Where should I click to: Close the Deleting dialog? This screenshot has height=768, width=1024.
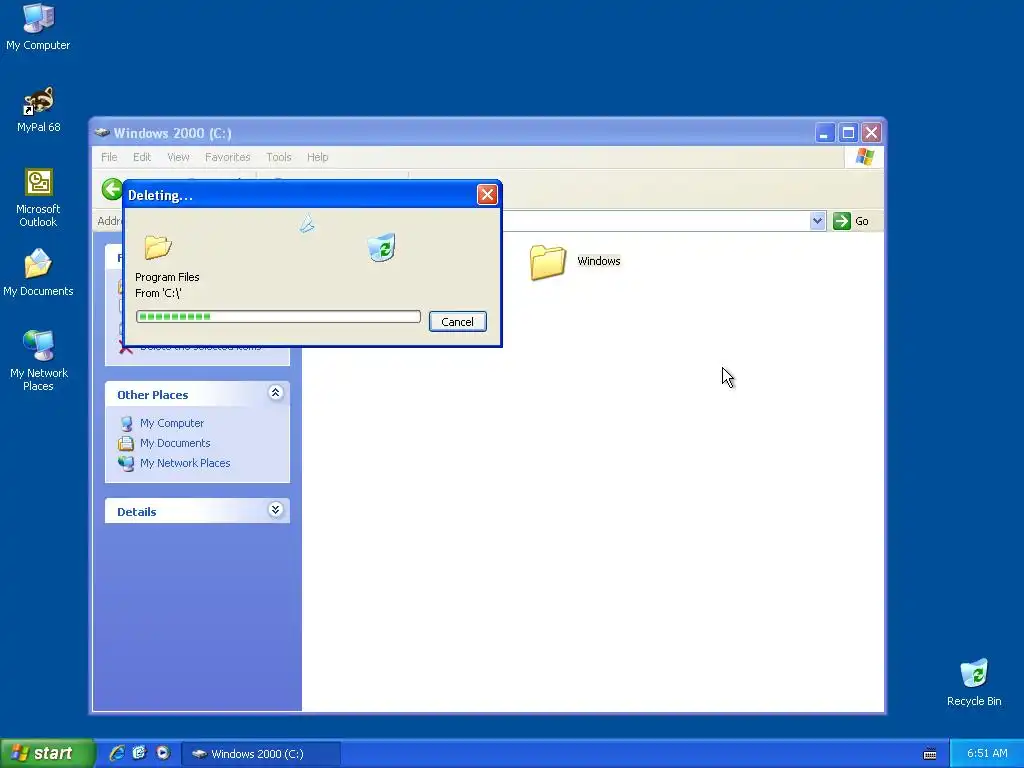coord(487,195)
